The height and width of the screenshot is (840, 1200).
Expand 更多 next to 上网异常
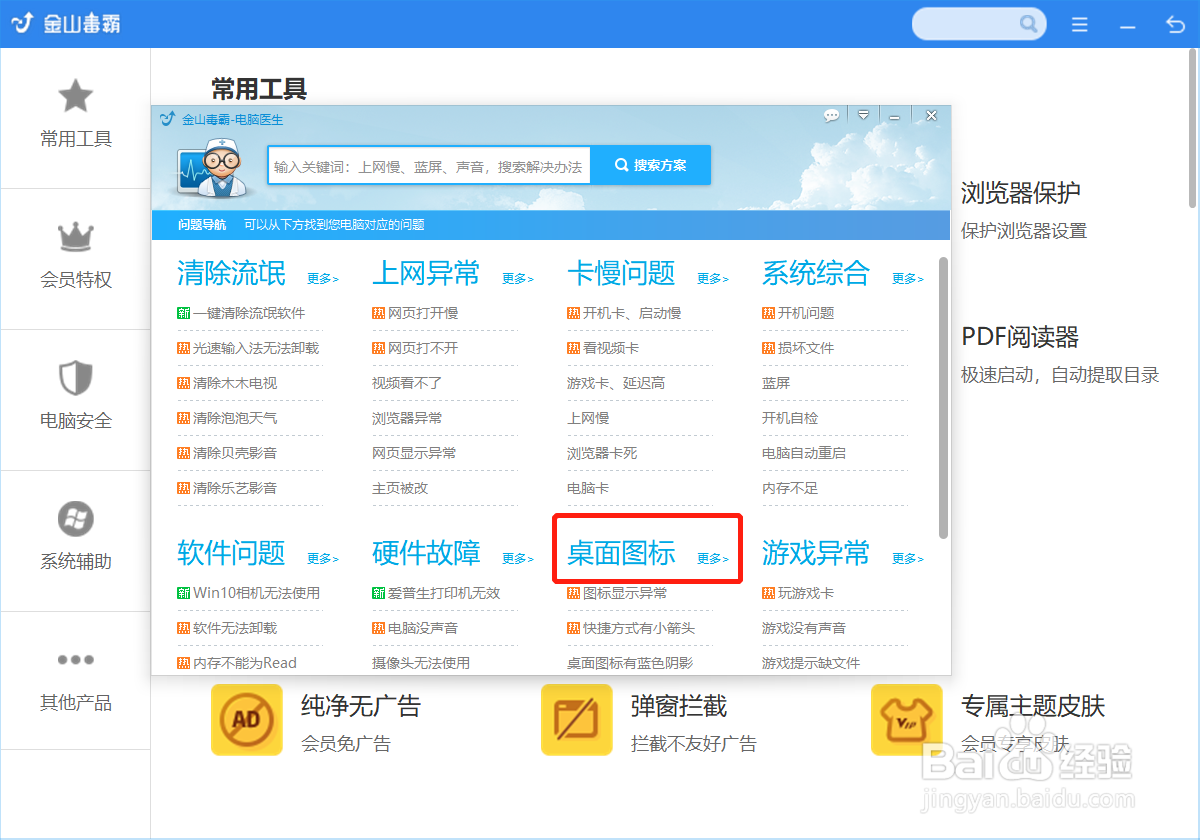[518, 279]
